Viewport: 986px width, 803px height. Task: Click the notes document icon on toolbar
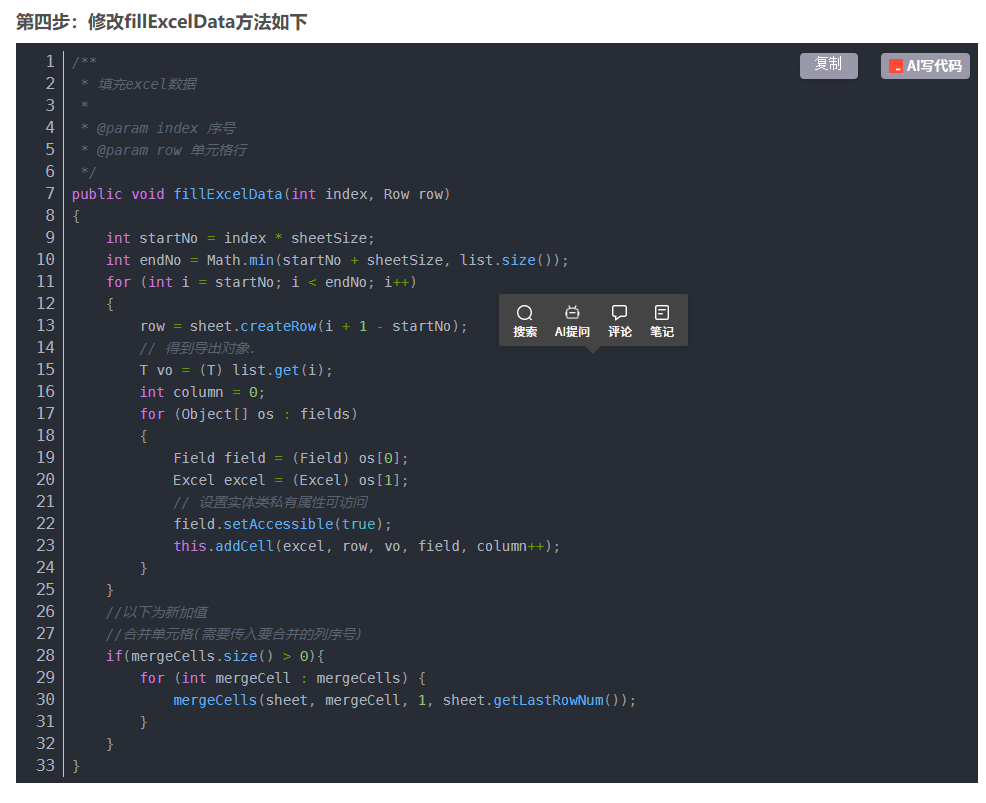[662, 318]
